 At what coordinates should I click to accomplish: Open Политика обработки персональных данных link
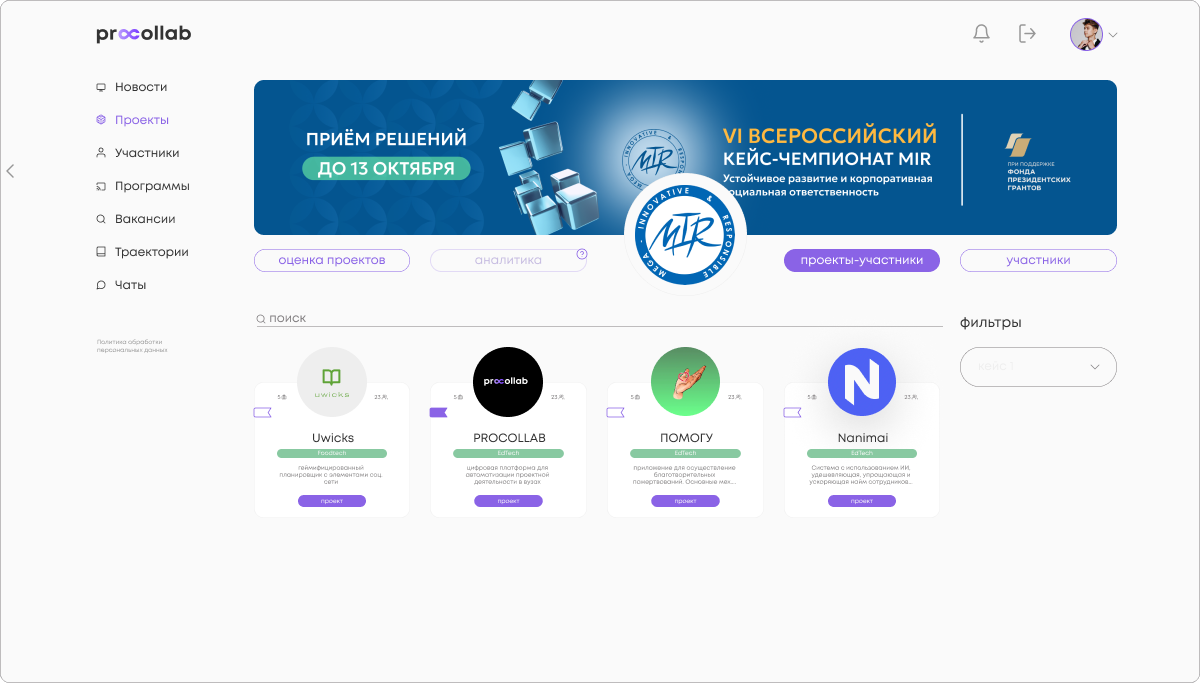[x=129, y=346]
